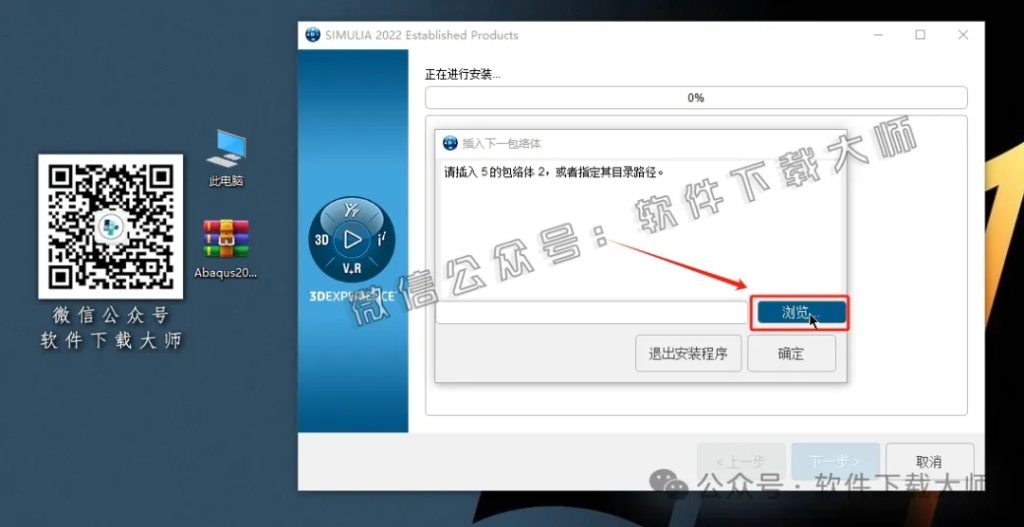Click the 下一步 next button
This screenshot has height=527, width=1024.
coord(835,462)
